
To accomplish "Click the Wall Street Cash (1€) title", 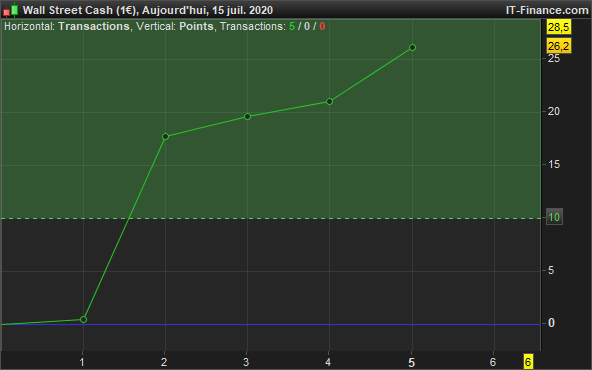I will coord(79,10).
